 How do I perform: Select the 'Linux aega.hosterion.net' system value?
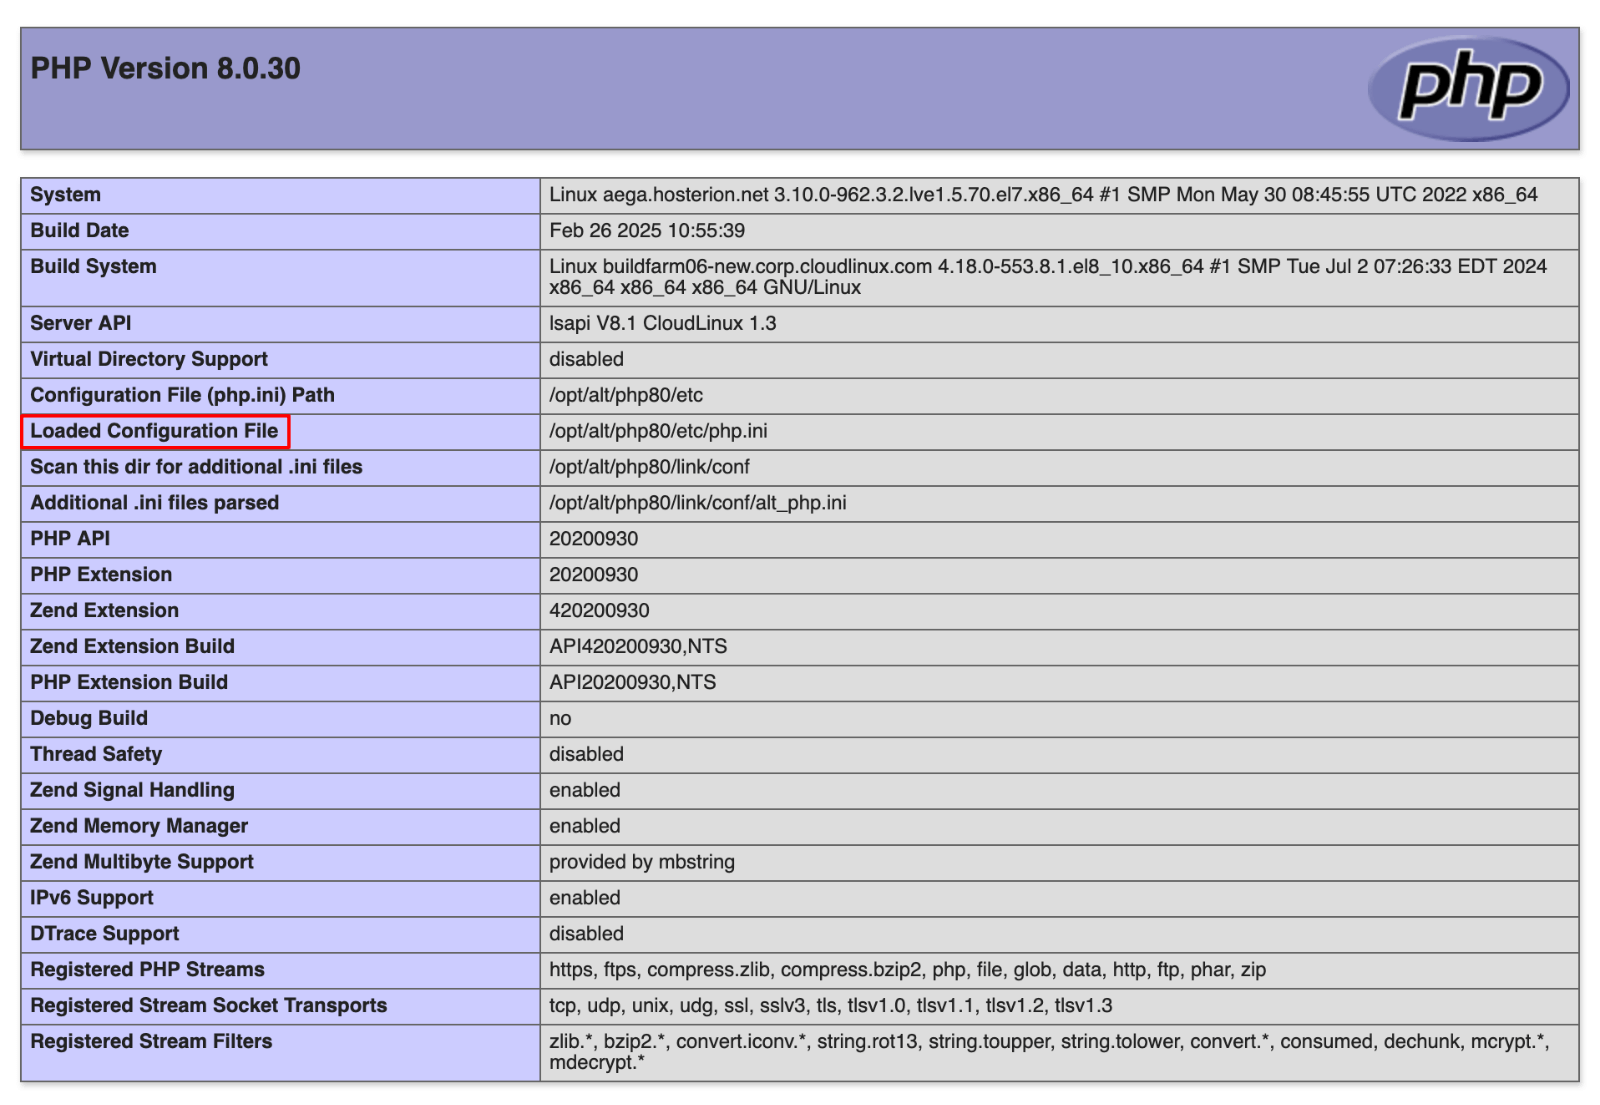click(1043, 195)
